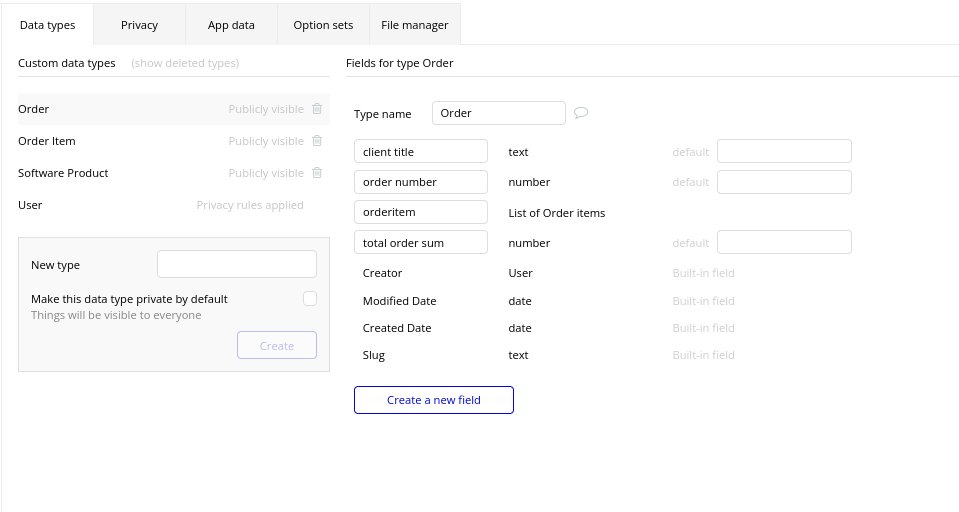The image size is (959, 512).
Task: Open comment bubble next to Type name
Action: coord(581,113)
